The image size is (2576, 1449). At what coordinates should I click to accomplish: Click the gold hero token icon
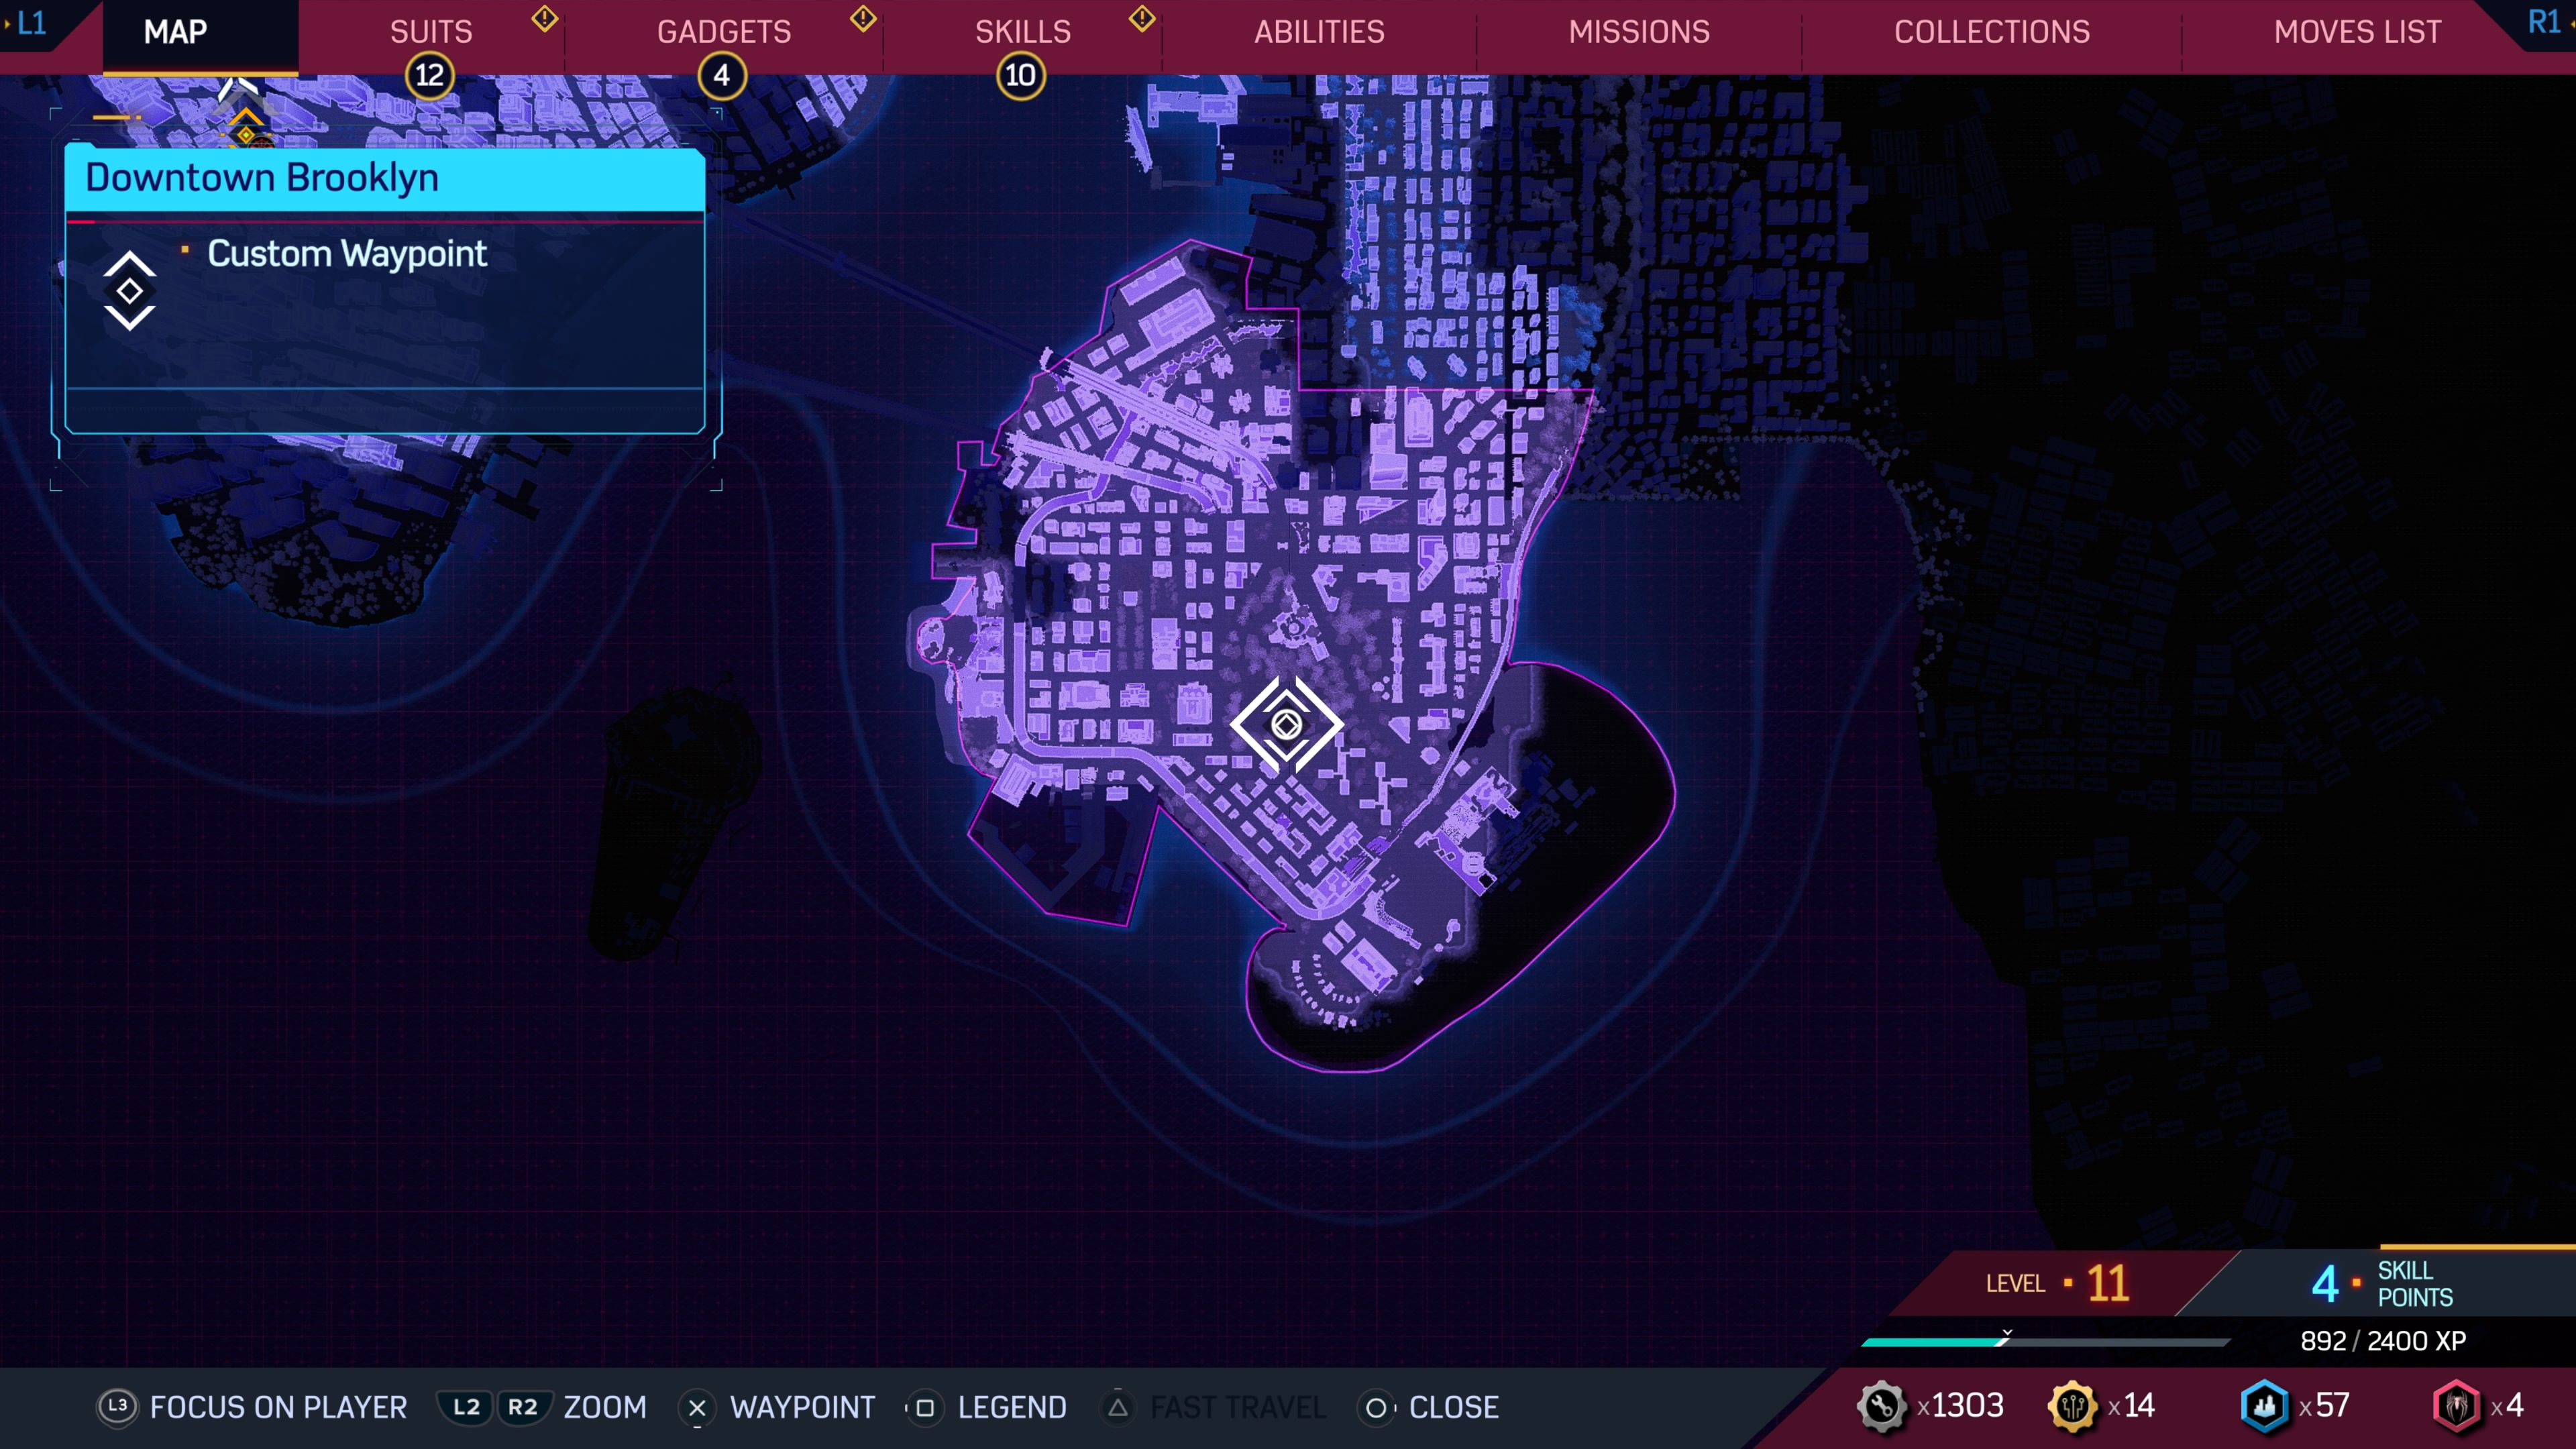[2072, 1406]
